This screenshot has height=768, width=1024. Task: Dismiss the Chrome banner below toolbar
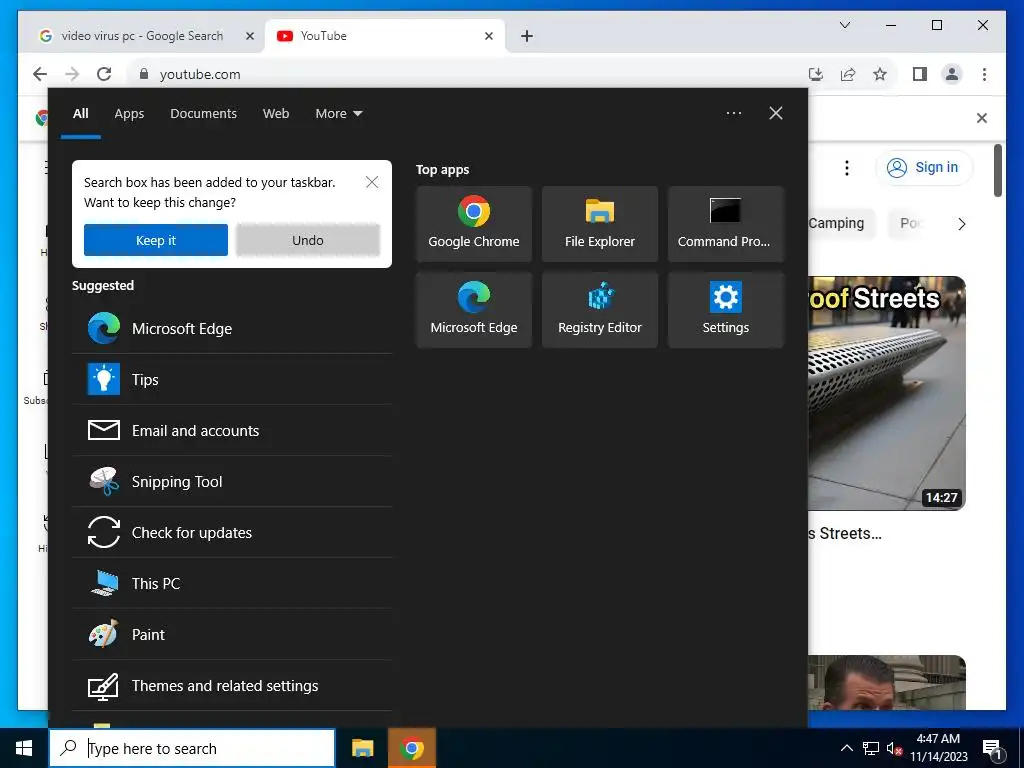click(x=982, y=118)
